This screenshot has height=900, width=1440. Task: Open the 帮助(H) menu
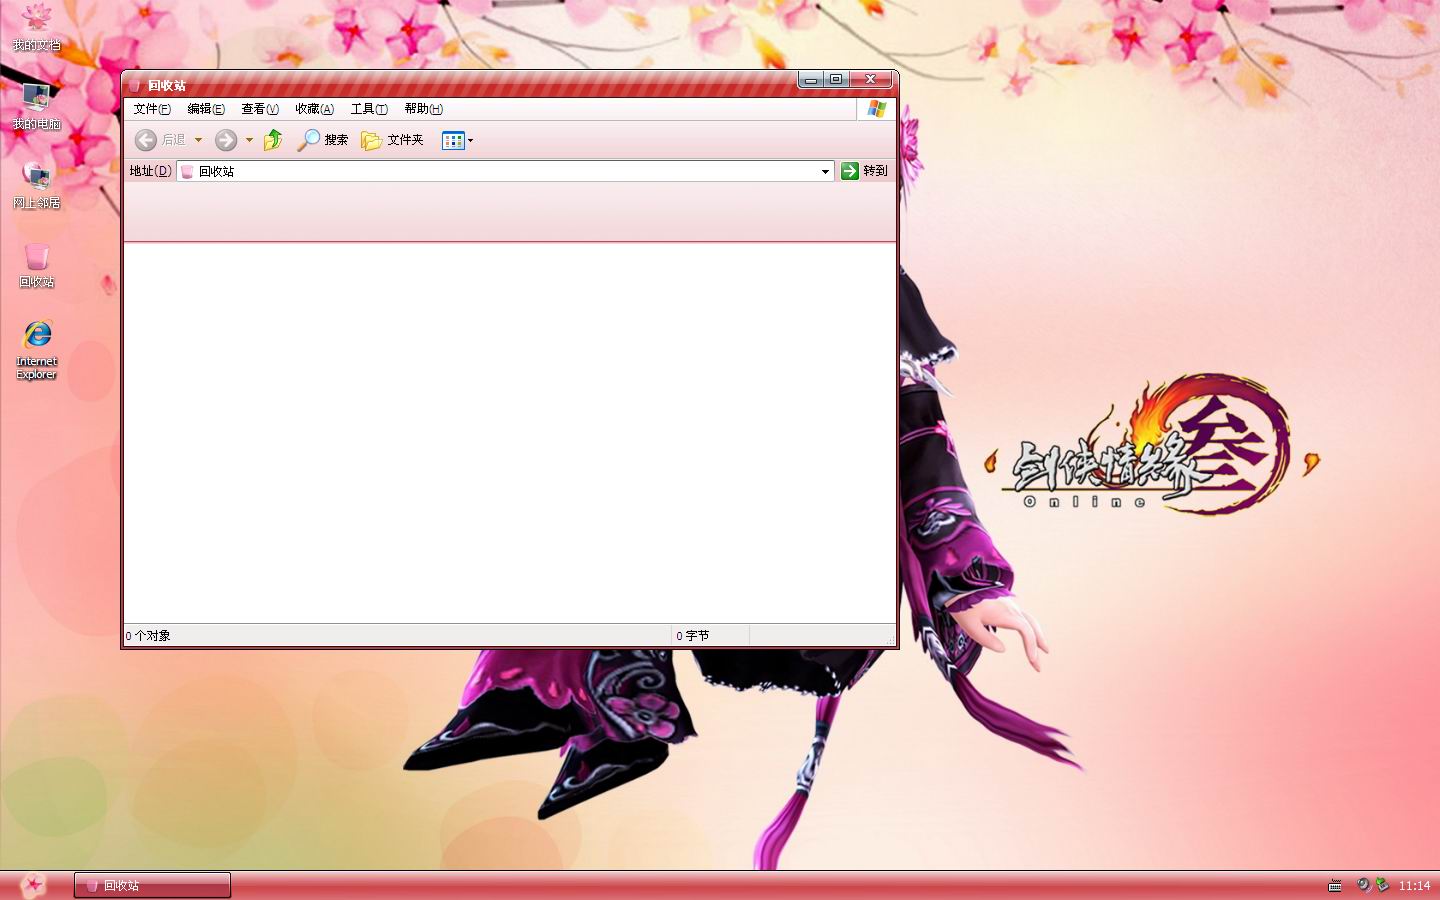tap(423, 109)
